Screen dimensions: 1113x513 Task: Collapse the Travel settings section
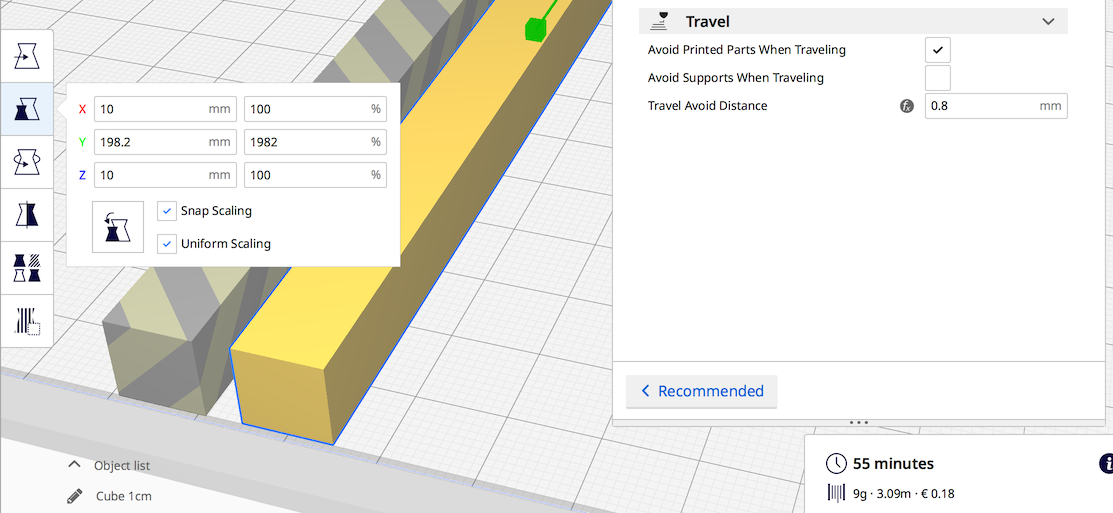click(1048, 21)
